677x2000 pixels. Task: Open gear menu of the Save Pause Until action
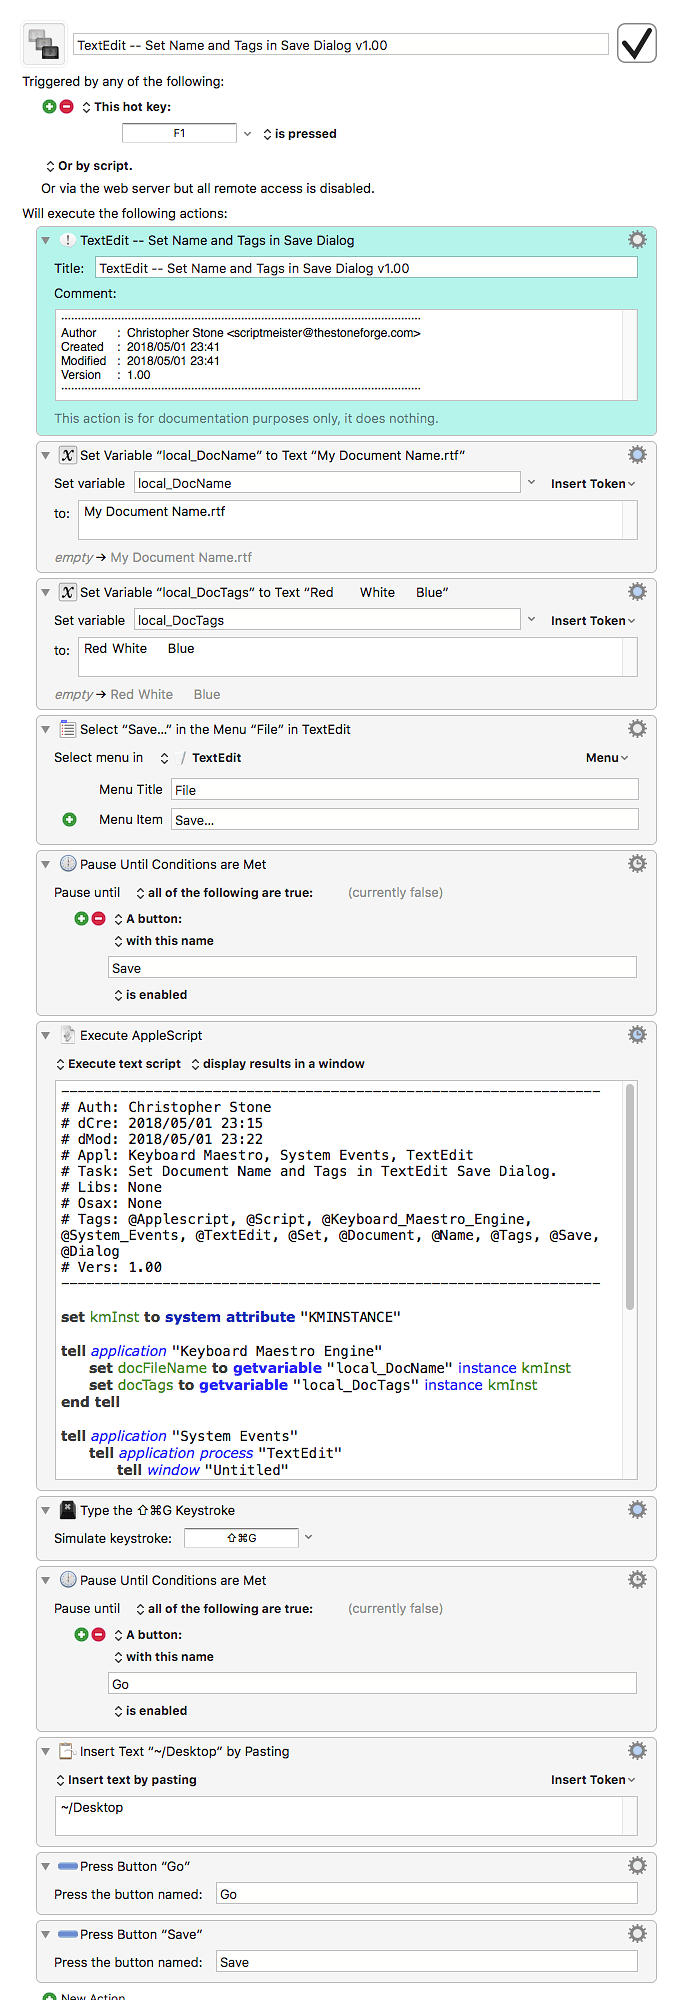pyautogui.click(x=637, y=864)
